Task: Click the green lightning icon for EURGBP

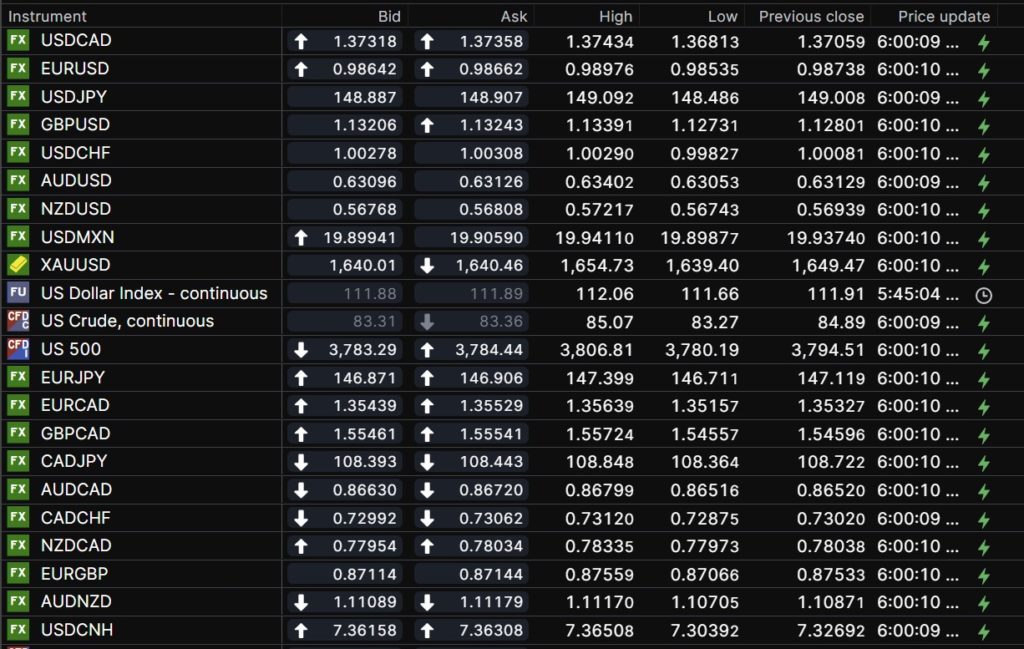Action: pyautogui.click(x=983, y=575)
